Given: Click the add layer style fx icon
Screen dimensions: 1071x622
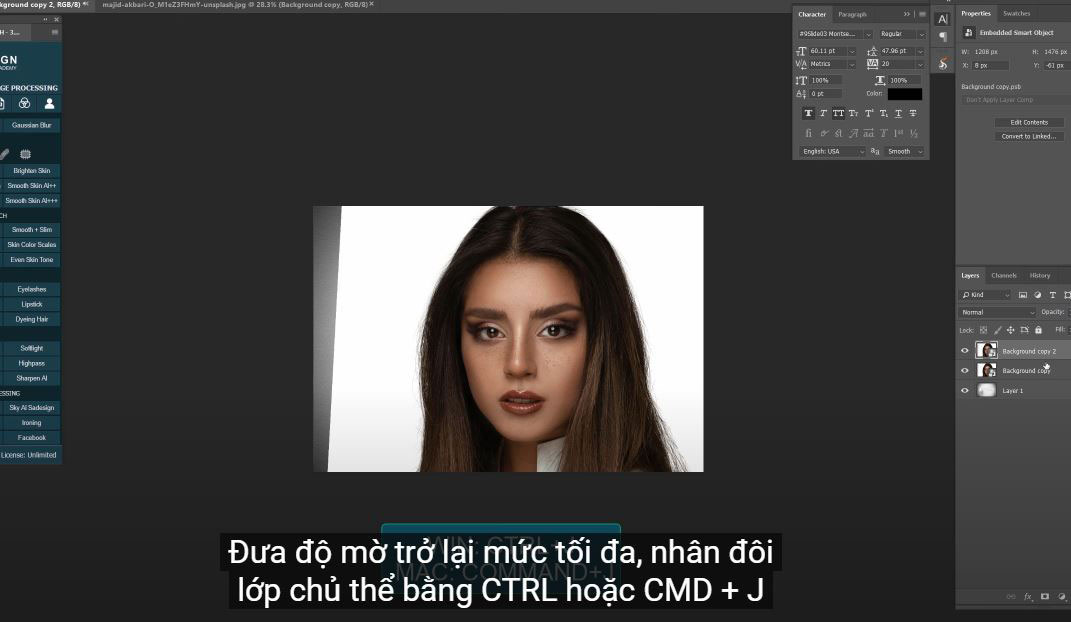Looking at the screenshot, I should coord(1027,596).
